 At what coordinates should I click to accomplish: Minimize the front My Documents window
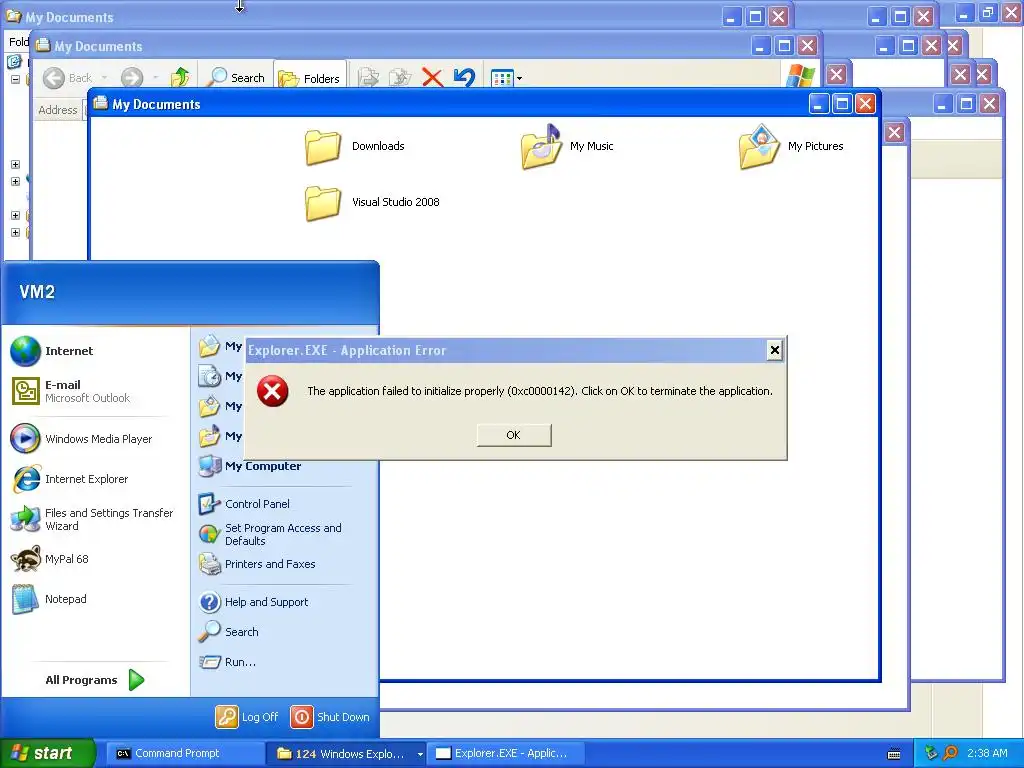(x=818, y=104)
